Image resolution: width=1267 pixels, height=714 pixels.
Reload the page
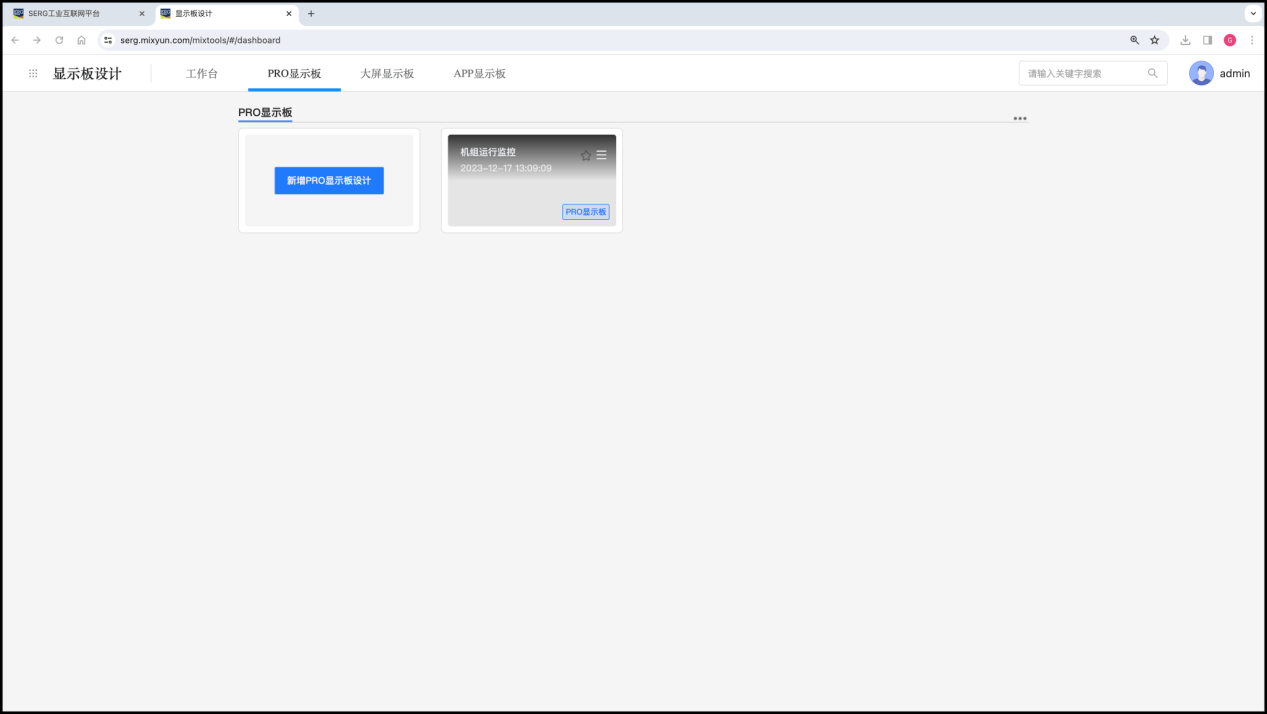[x=59, y=40]
